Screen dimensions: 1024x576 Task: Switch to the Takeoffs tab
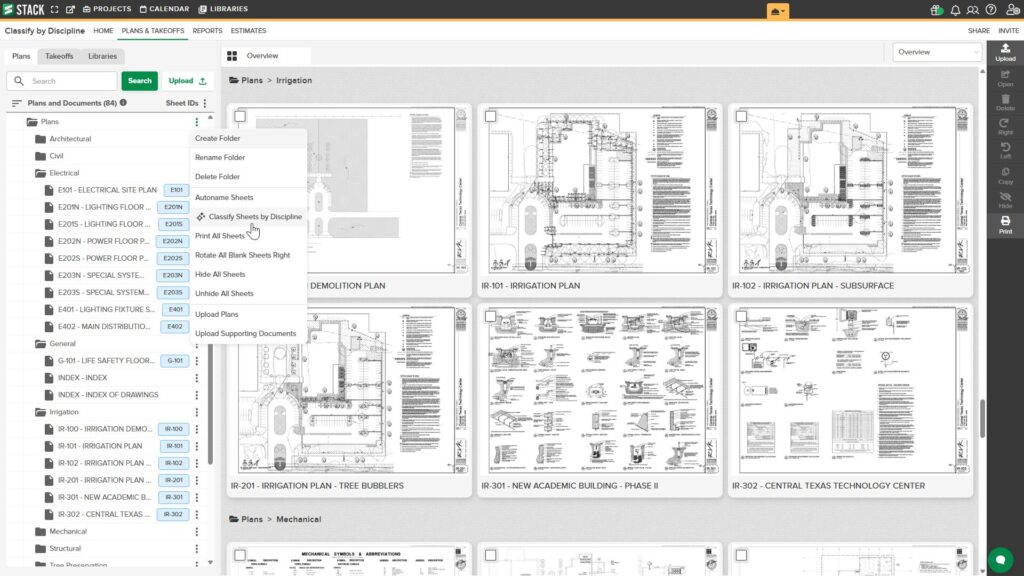pos(60,56)
